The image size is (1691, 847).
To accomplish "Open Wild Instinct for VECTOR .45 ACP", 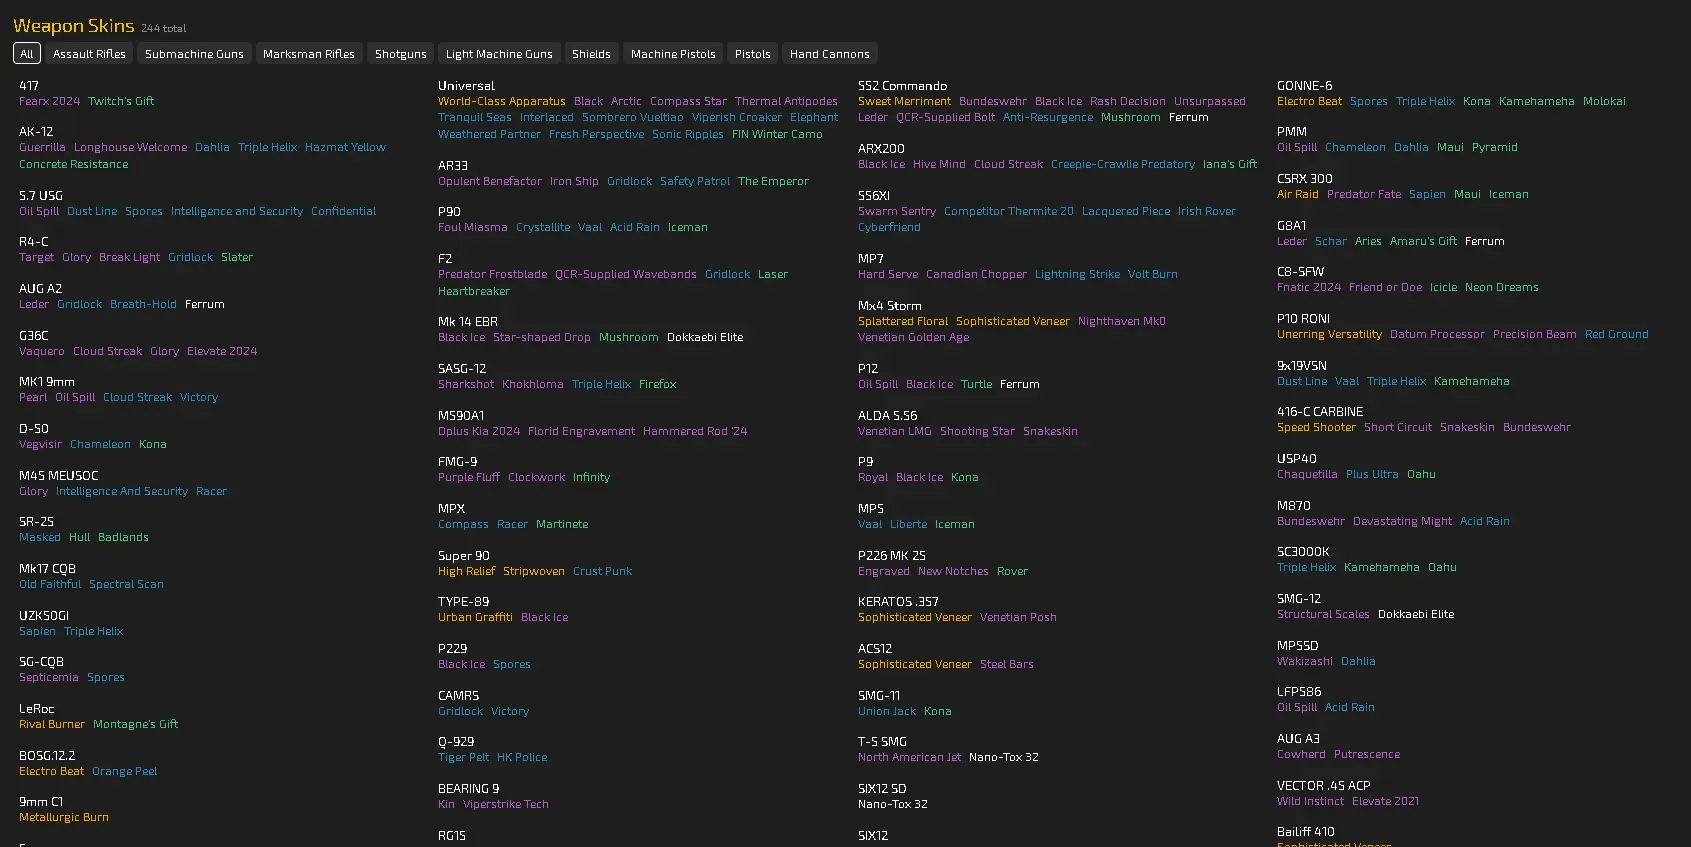I will click(x=1310, y=801).
